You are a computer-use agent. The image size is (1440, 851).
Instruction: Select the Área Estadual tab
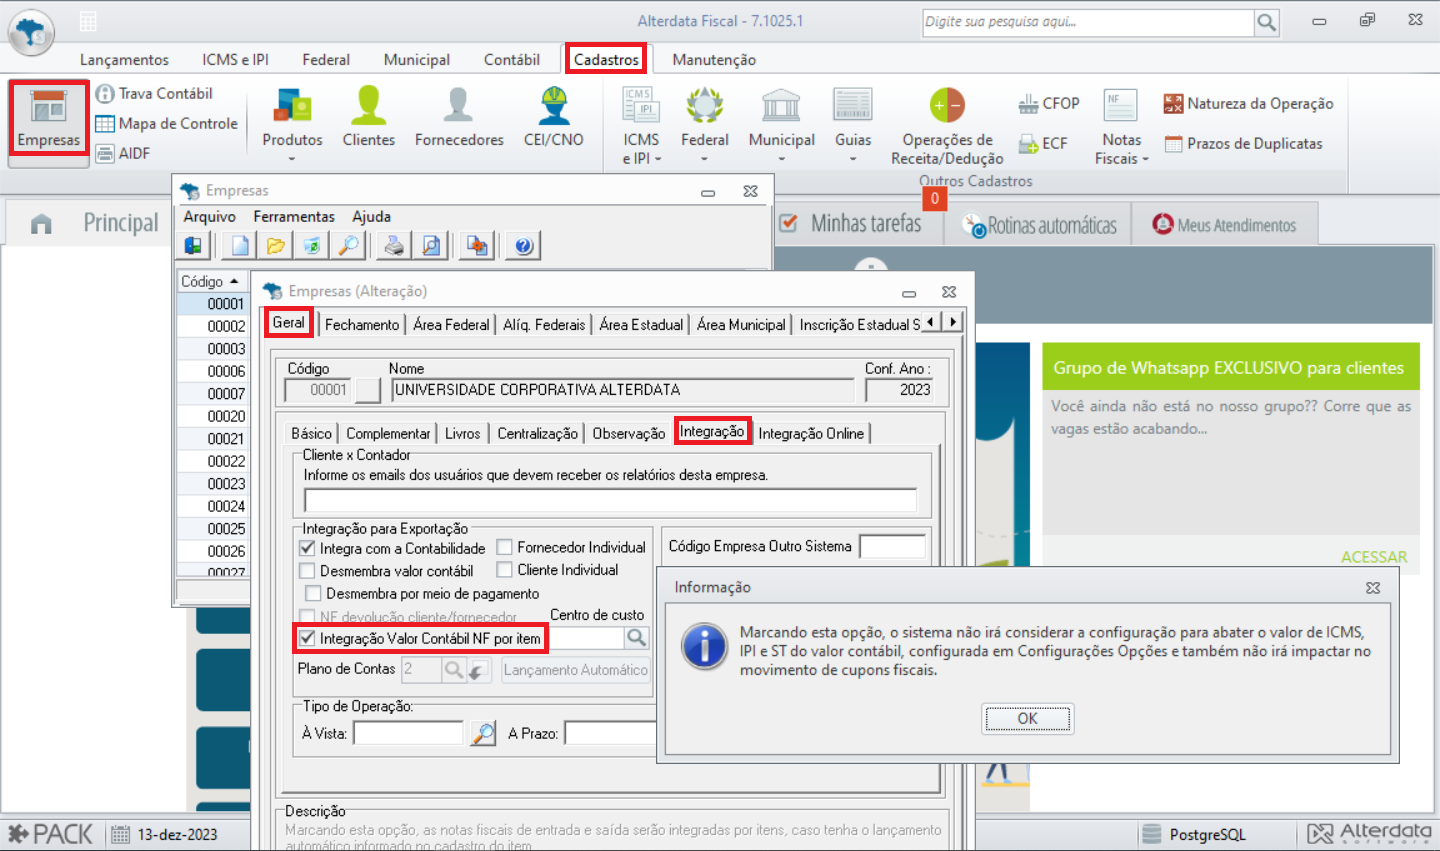(641, 324)
